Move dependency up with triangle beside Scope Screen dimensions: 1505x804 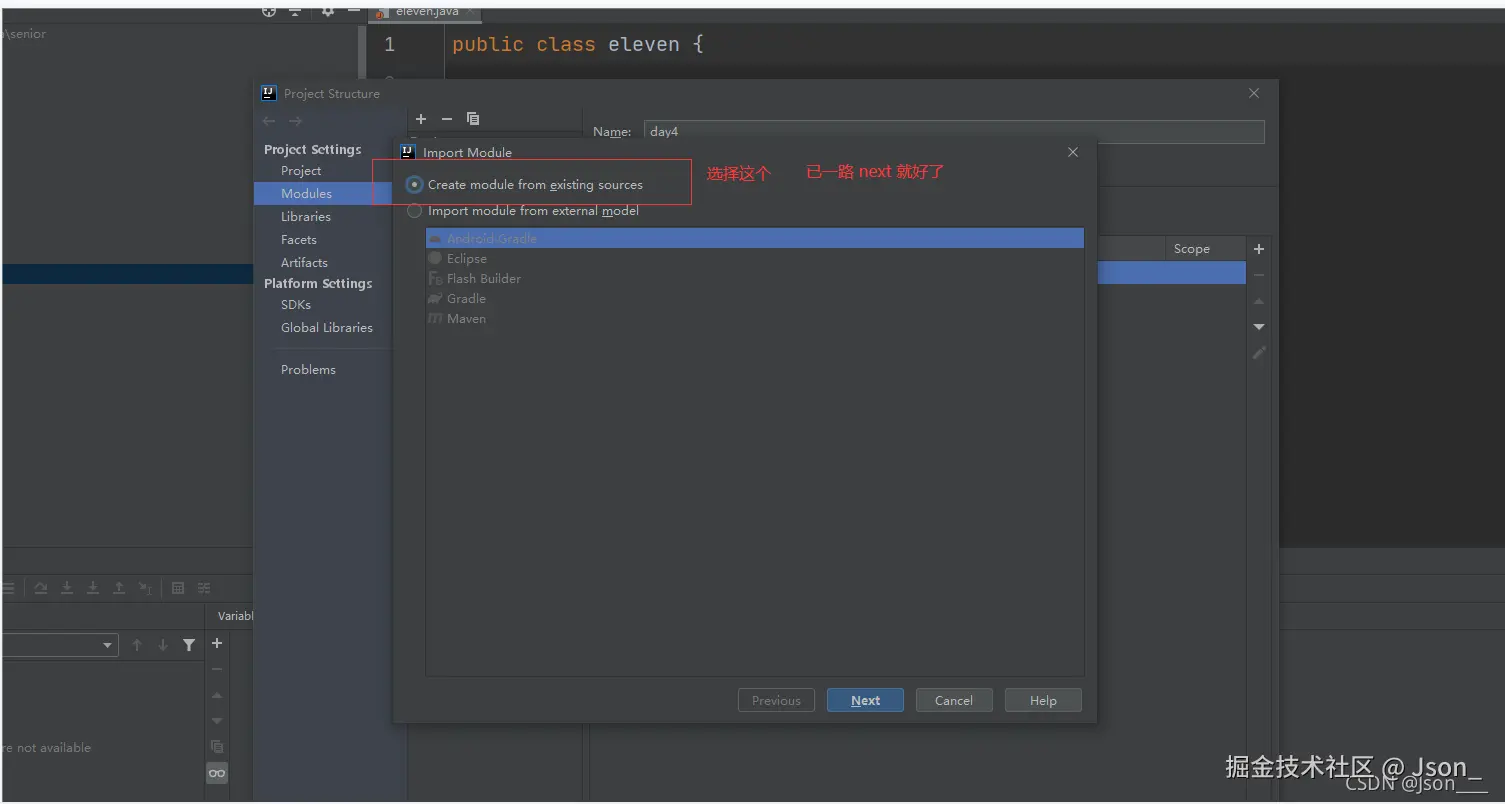pos(1259,301)
